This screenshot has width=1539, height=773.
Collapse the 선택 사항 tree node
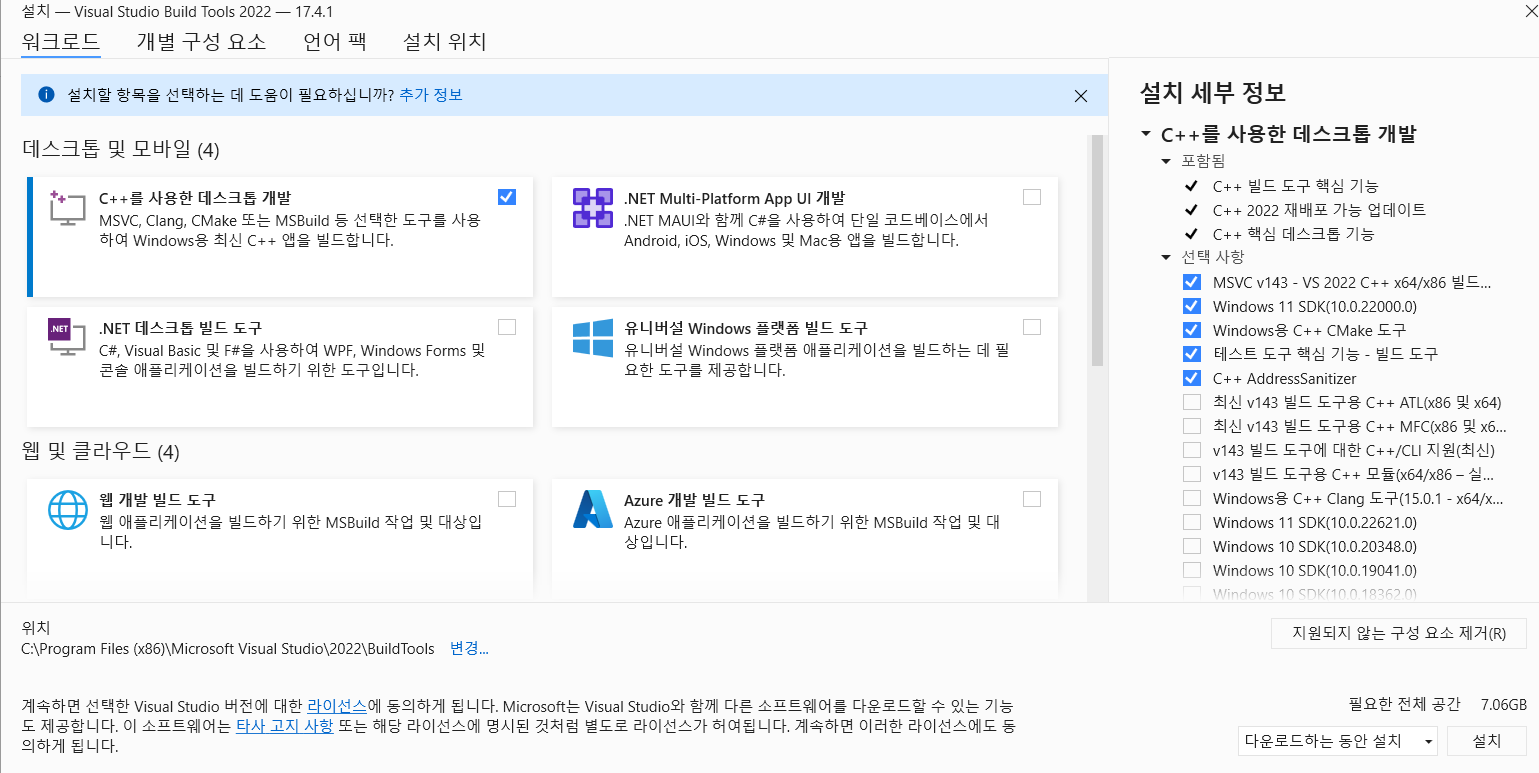click(1166, 257)
